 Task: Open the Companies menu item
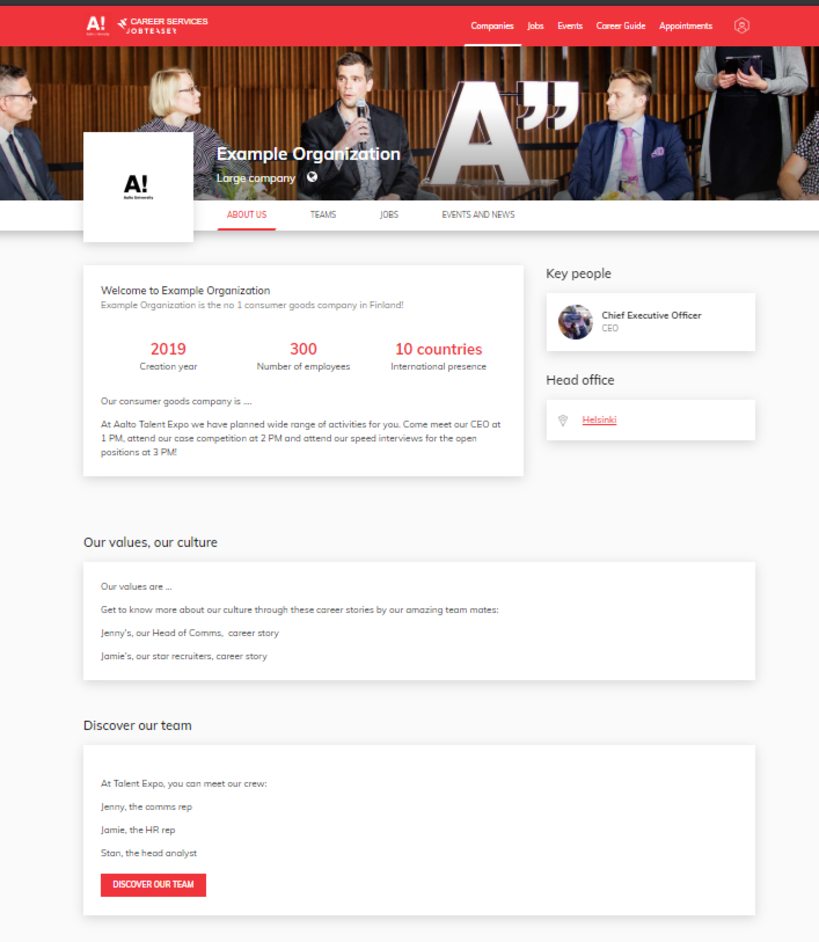click(x=492, y=26)
